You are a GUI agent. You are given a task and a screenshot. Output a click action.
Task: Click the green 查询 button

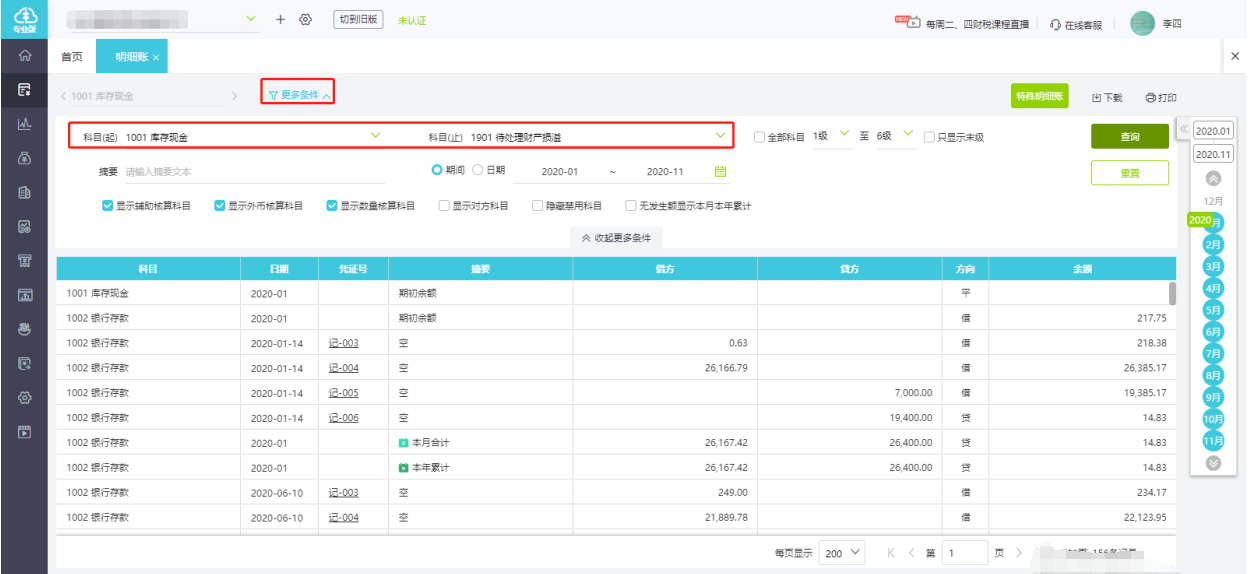(x=1130, y=137)
